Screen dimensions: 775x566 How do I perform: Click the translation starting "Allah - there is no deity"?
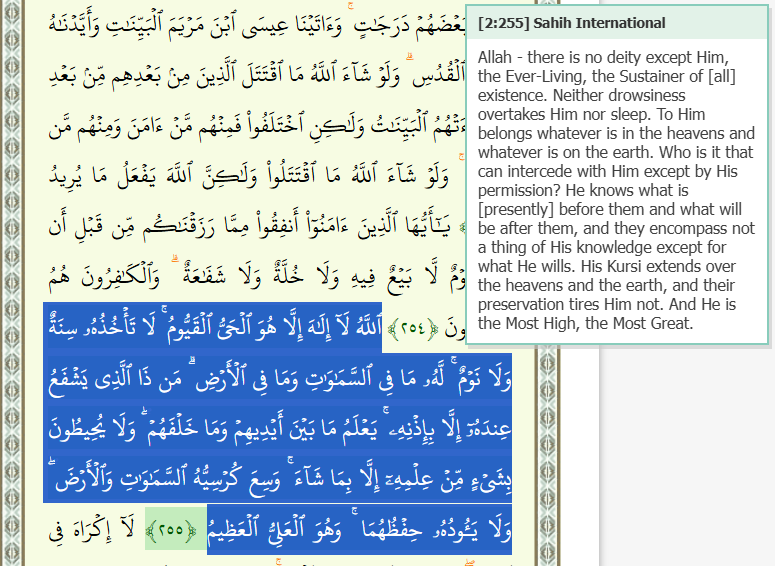(616, 190)
